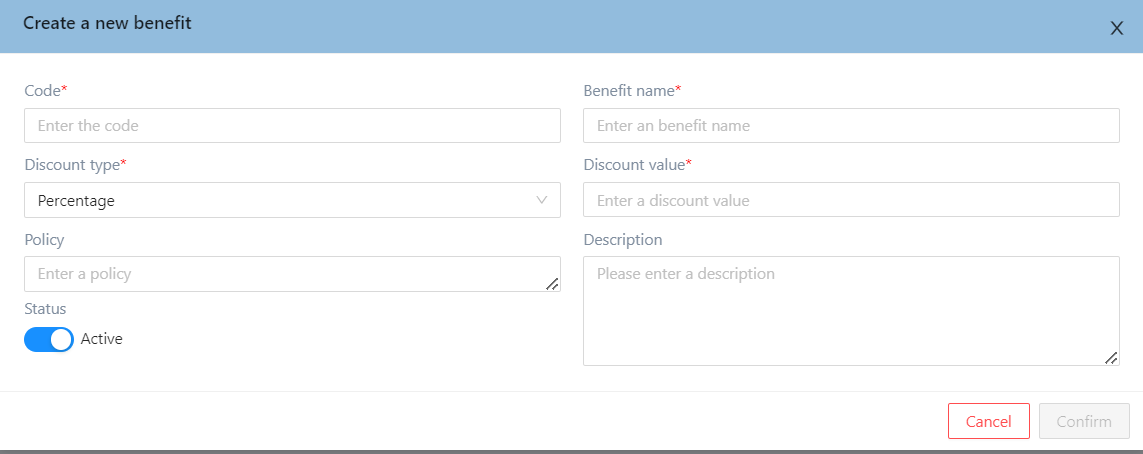Click the Discount type label

coord(72,165)
